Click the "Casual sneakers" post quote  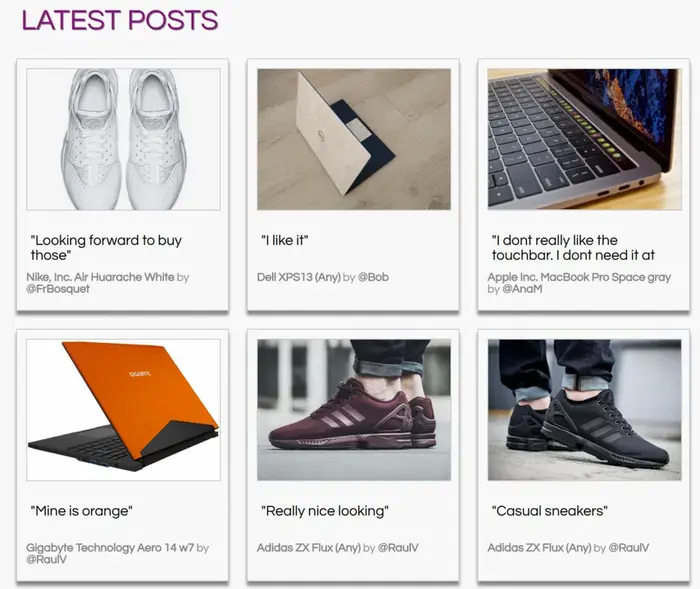(x=549, y=511)
